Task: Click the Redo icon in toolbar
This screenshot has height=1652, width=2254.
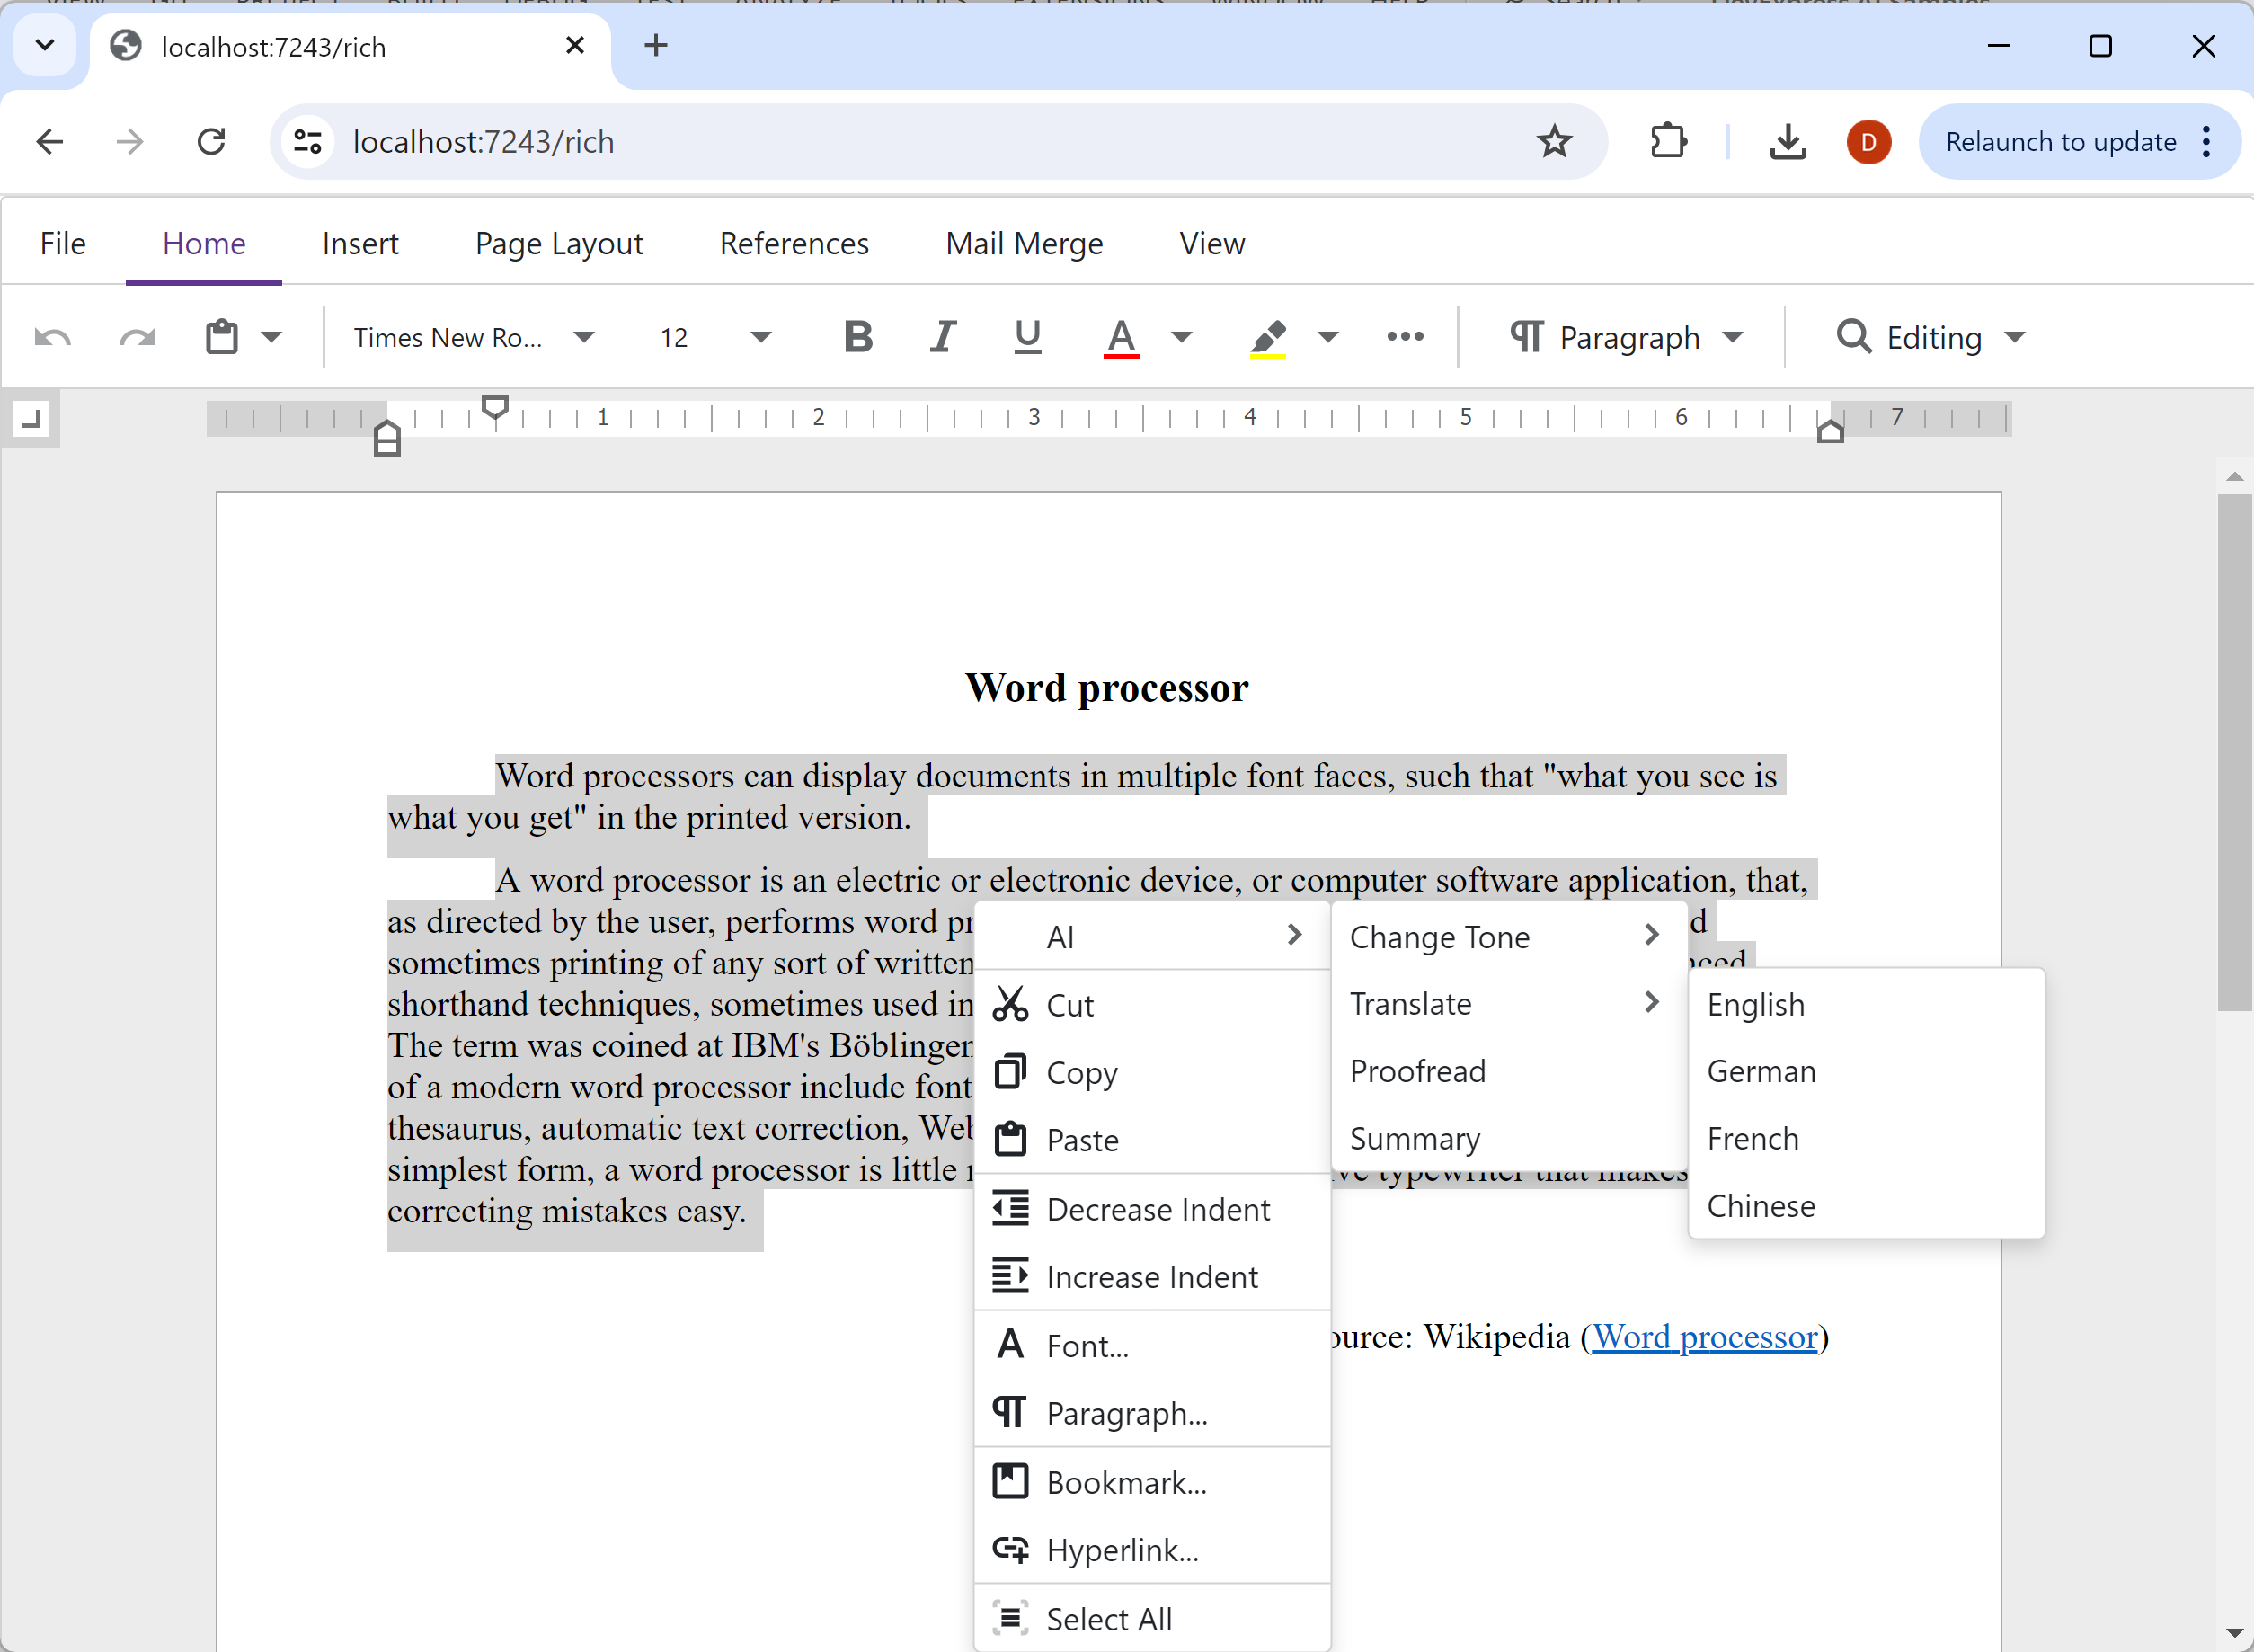Action: point(138,338)
